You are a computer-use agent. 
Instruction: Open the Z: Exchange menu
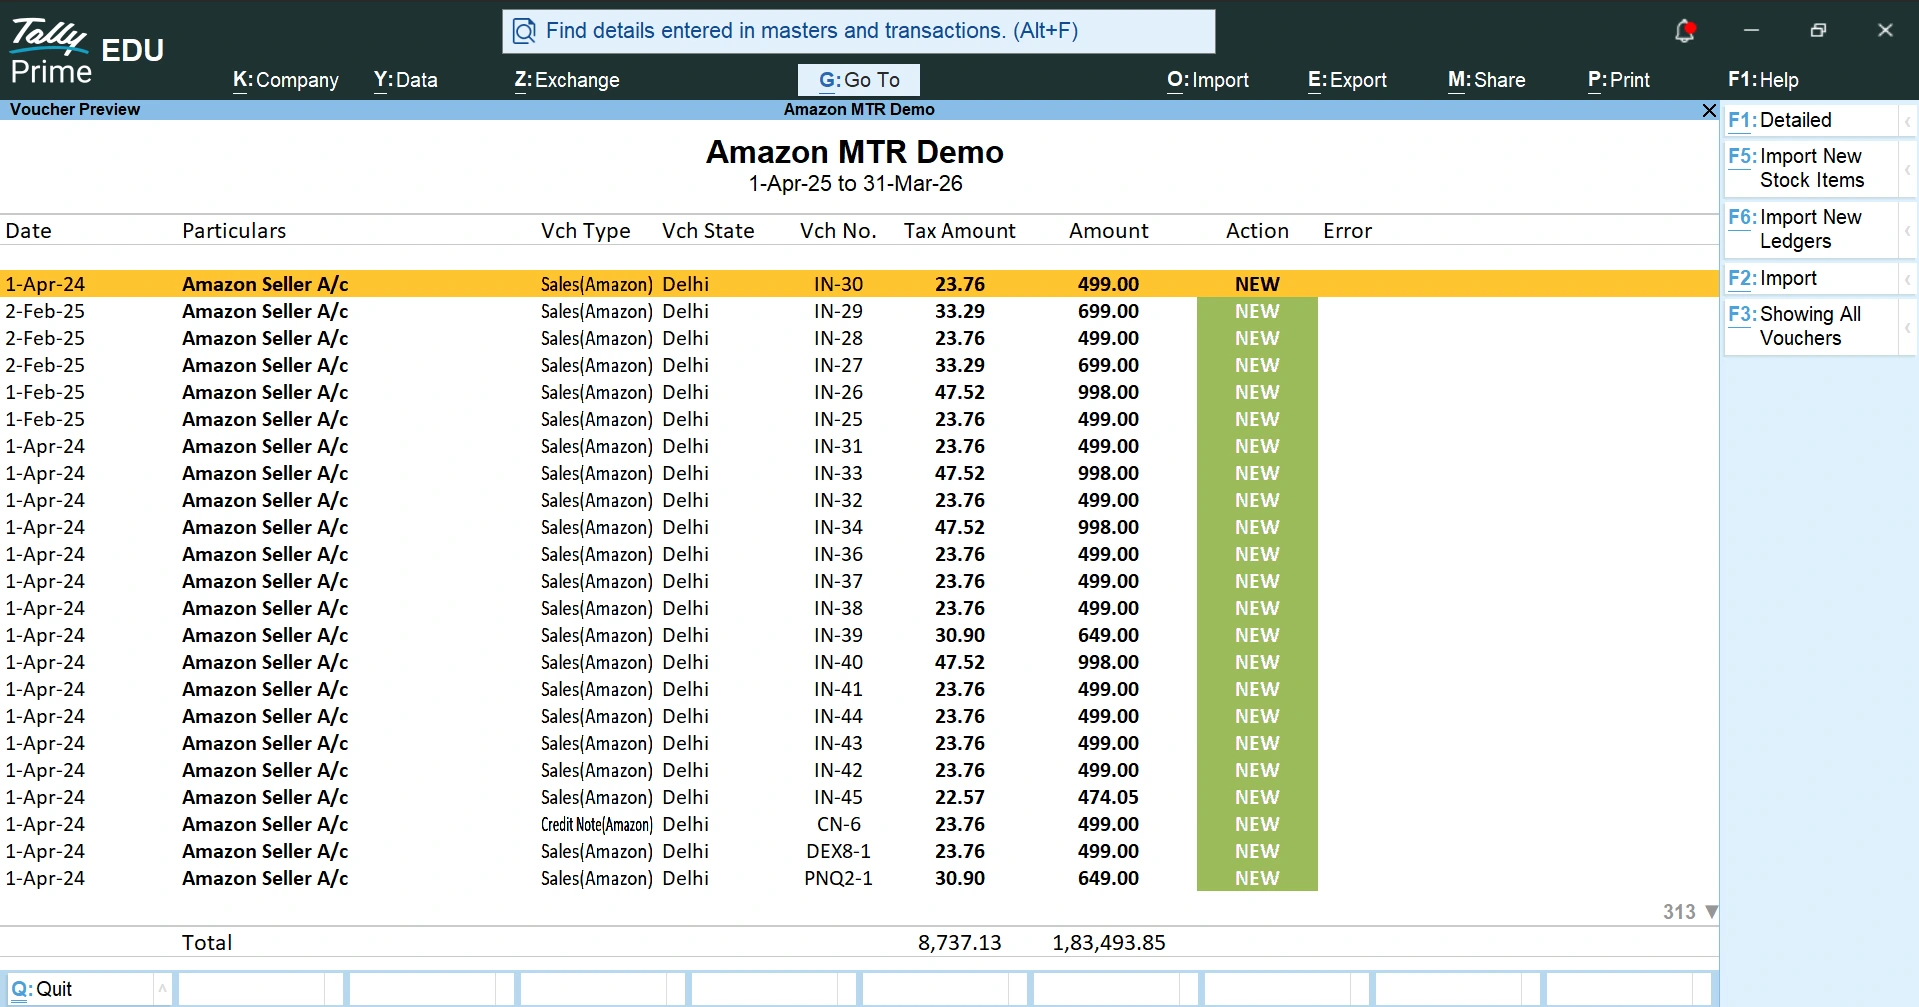(566, 80)
